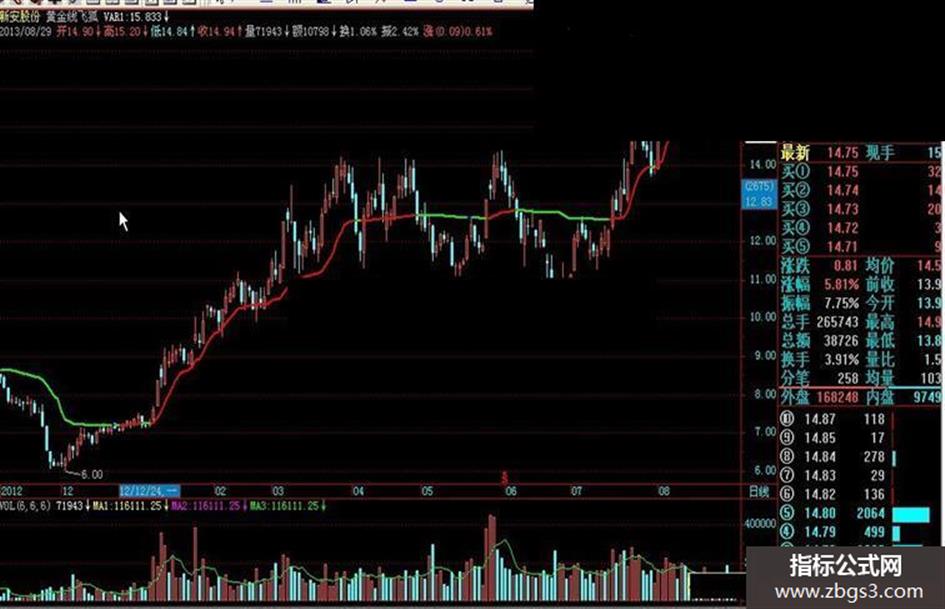Click the 日线 period label

pos(759,491)
